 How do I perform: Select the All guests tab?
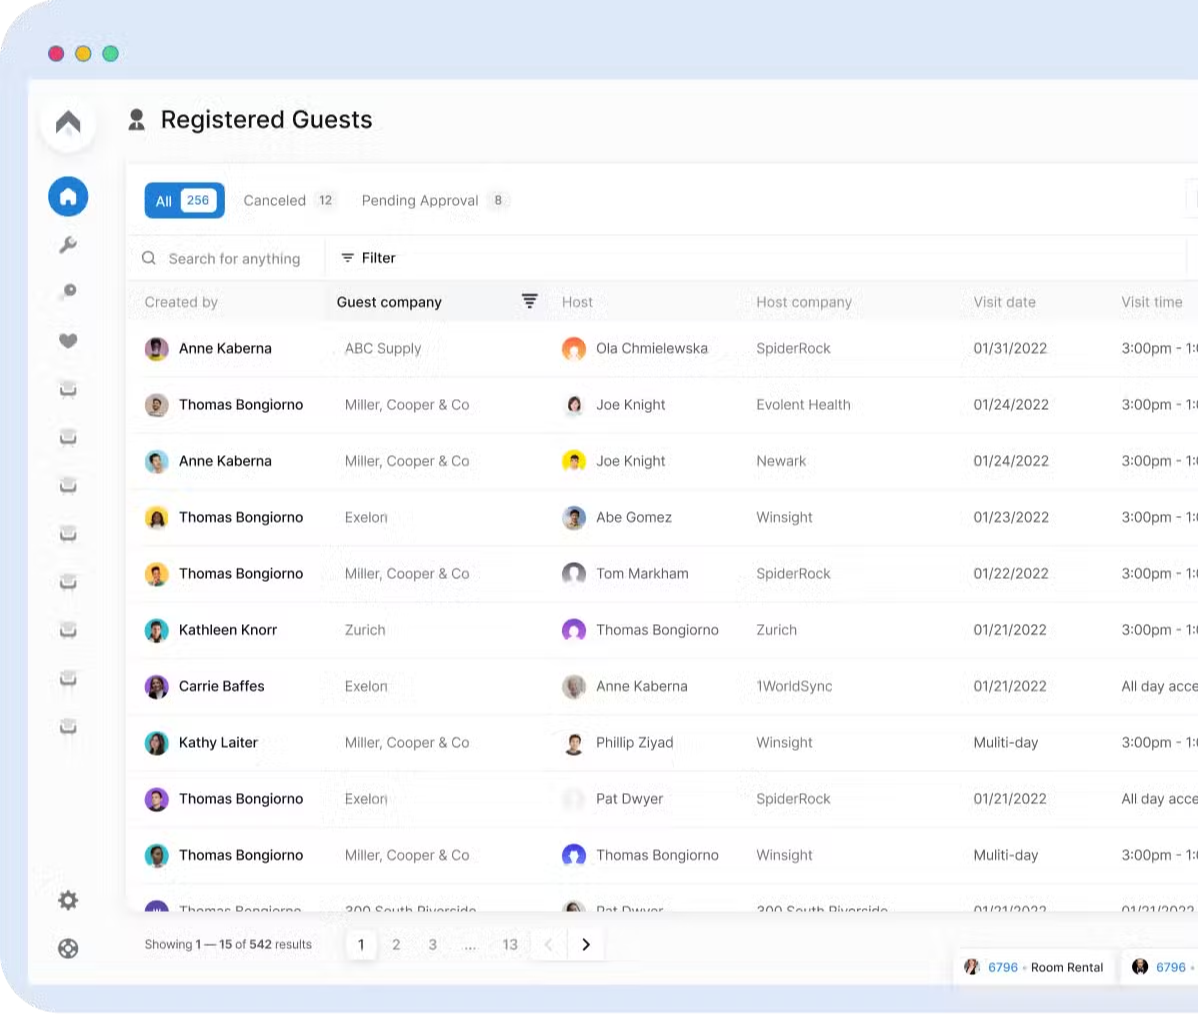click(x=184, y=200)
